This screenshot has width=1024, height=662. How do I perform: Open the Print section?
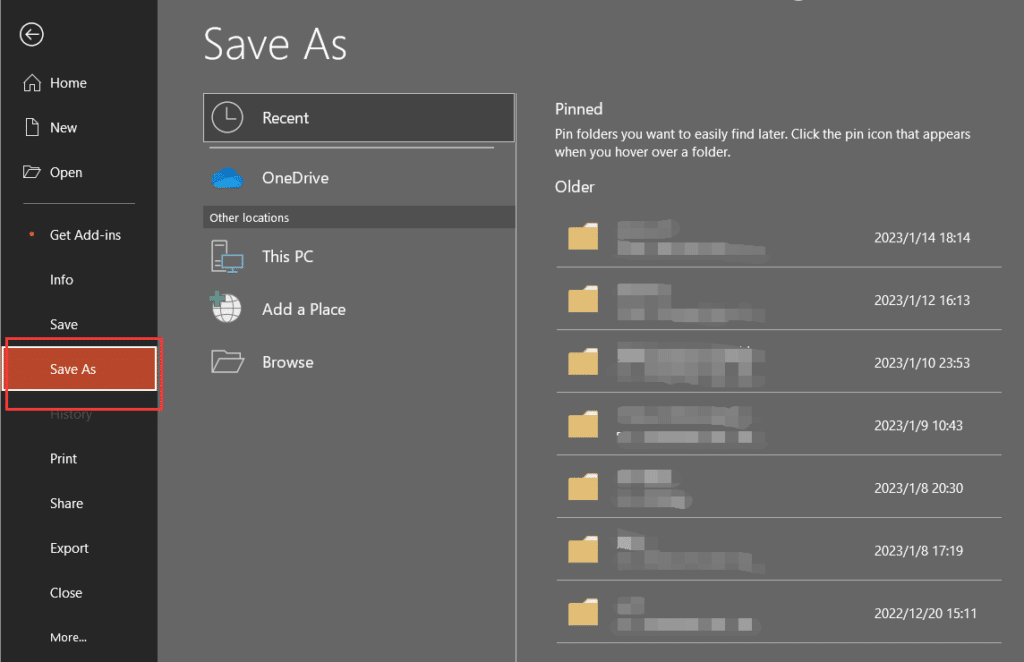click(x=63, y=458)
